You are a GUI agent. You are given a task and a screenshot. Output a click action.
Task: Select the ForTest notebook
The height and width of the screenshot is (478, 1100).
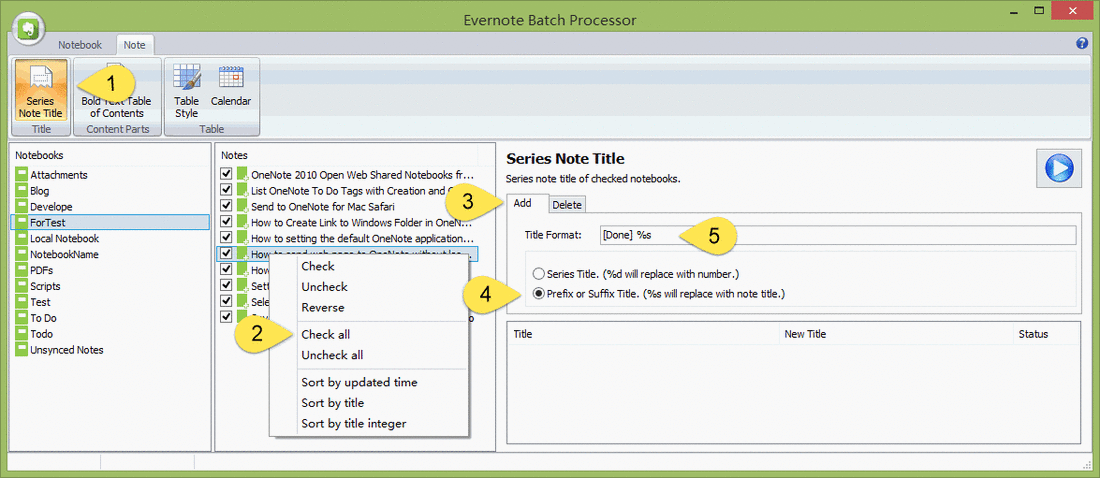112,222
